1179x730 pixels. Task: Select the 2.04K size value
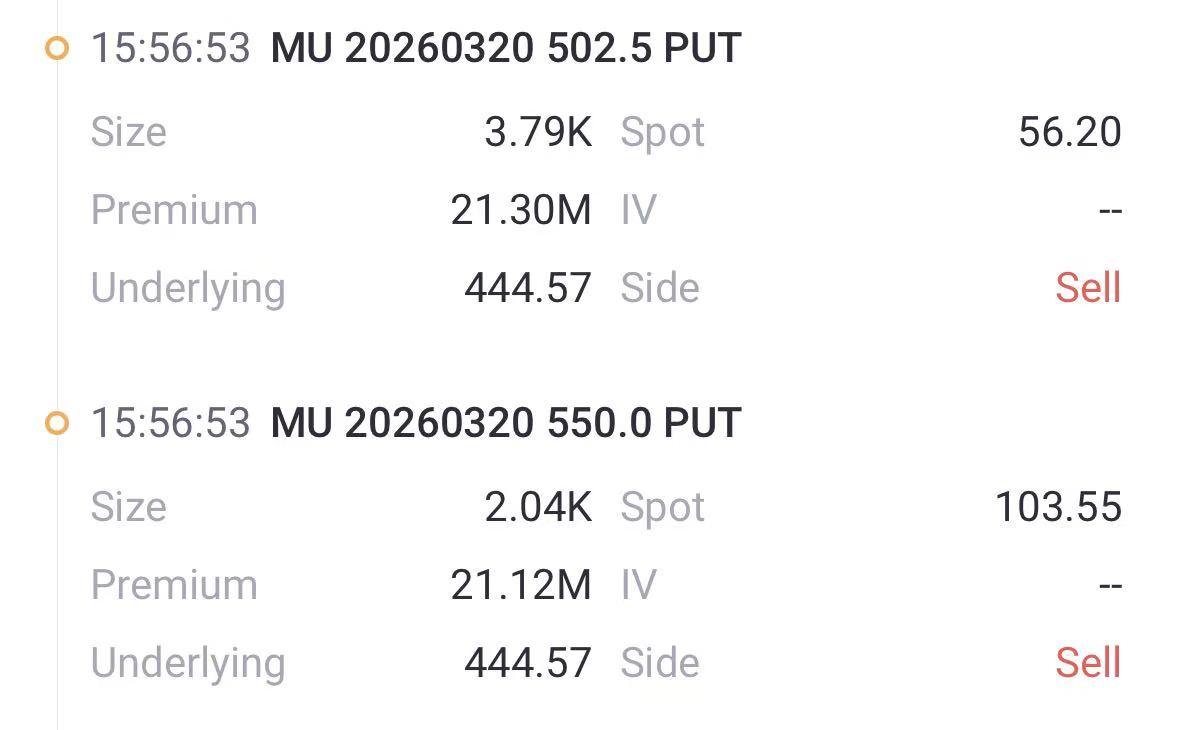[538, 507]
